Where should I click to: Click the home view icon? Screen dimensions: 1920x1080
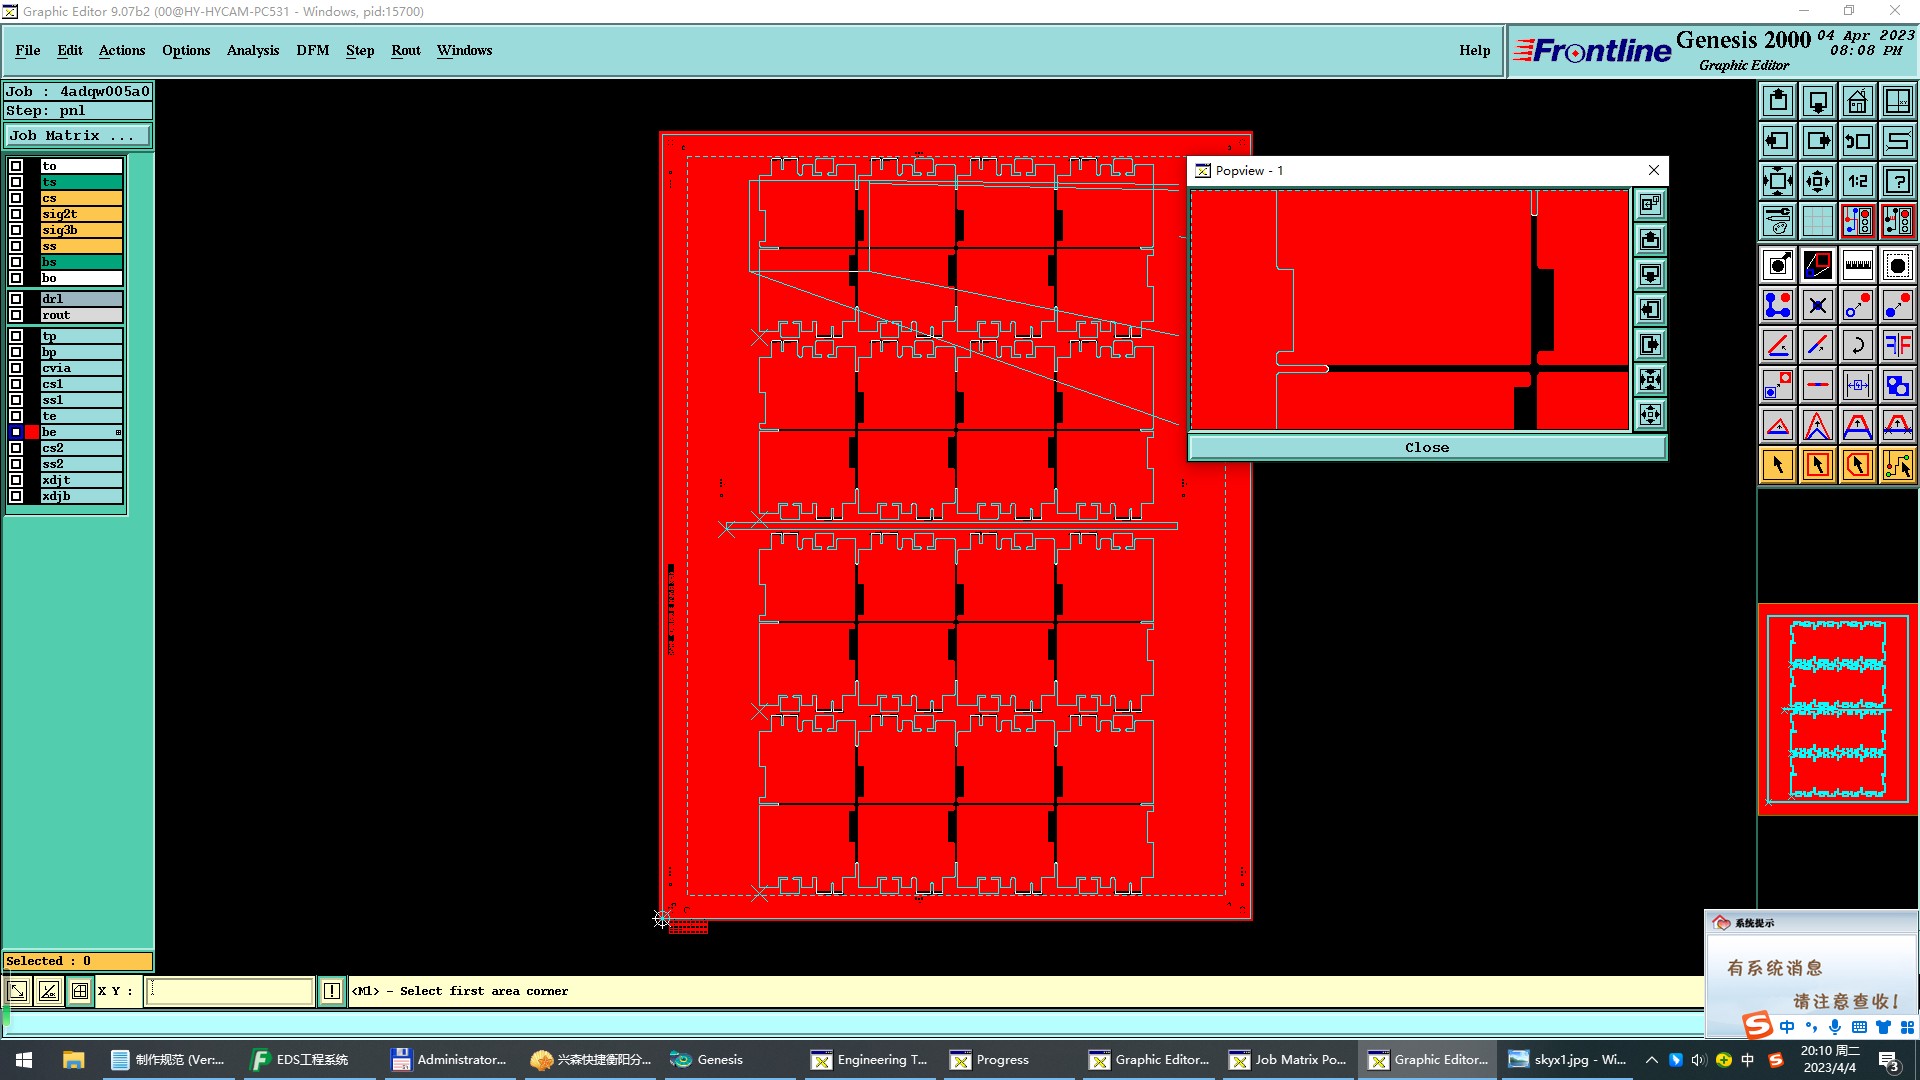coord(1857,101)
